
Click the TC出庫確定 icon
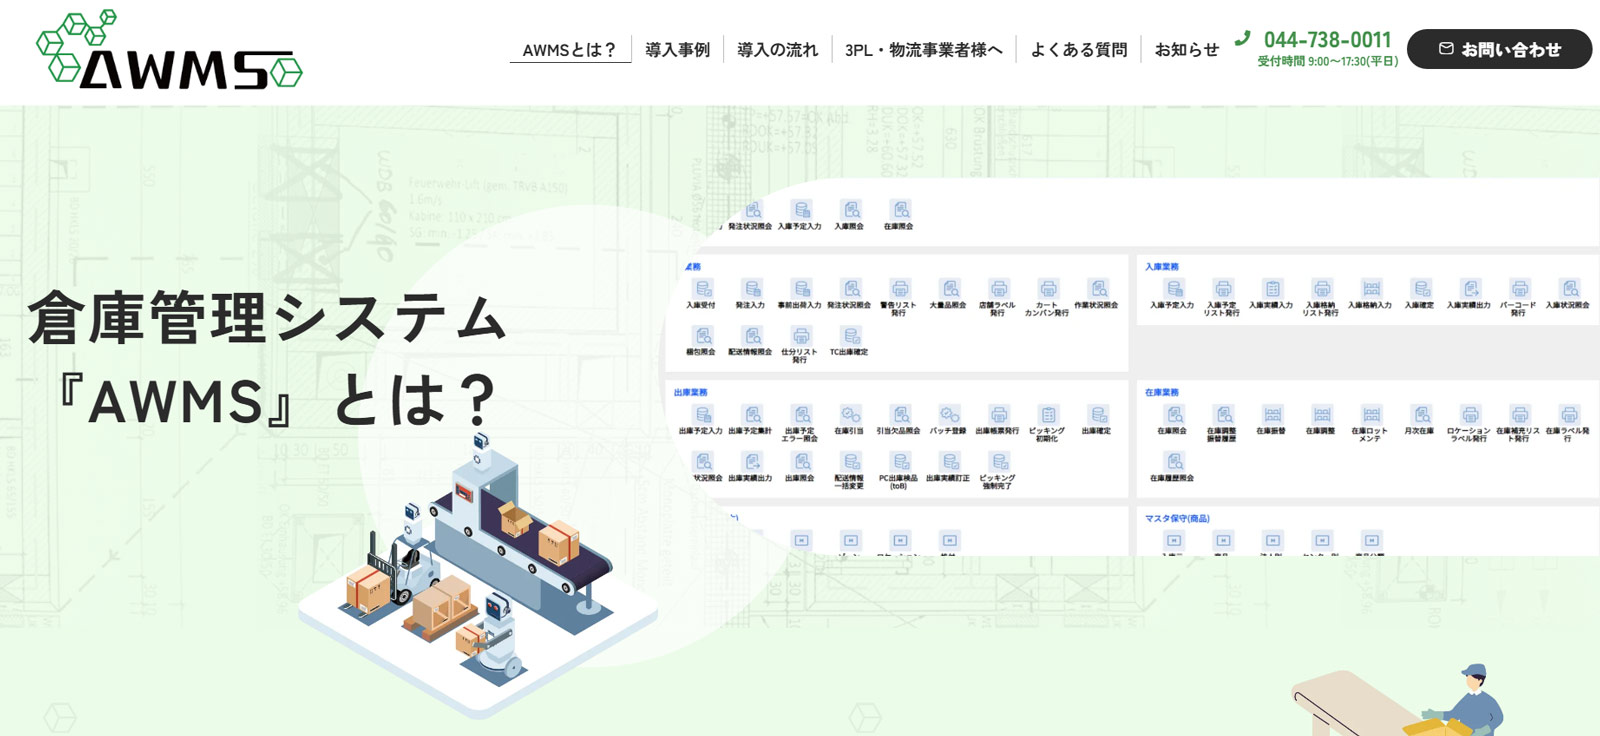[x=851, y=336]
